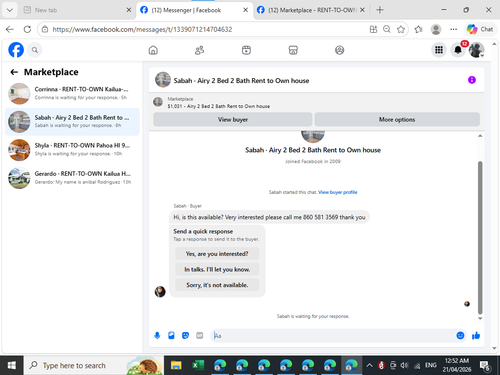Screen dimensions: 500x375
Task: Click the taskbar volume speaker icon
Action: 404,365
